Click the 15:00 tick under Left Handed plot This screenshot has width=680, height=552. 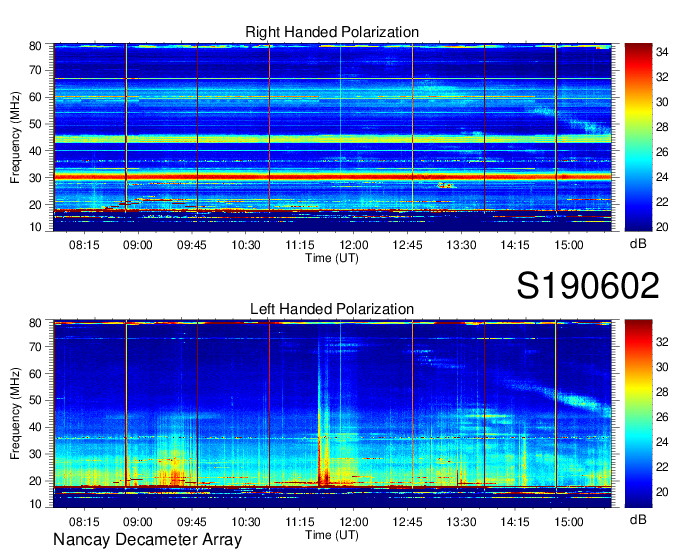(x=569, y=522)
